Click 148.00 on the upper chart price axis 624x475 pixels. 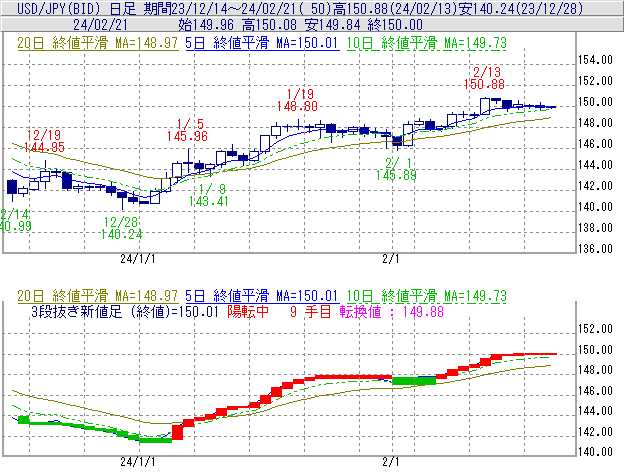click(x=595, y=123)
